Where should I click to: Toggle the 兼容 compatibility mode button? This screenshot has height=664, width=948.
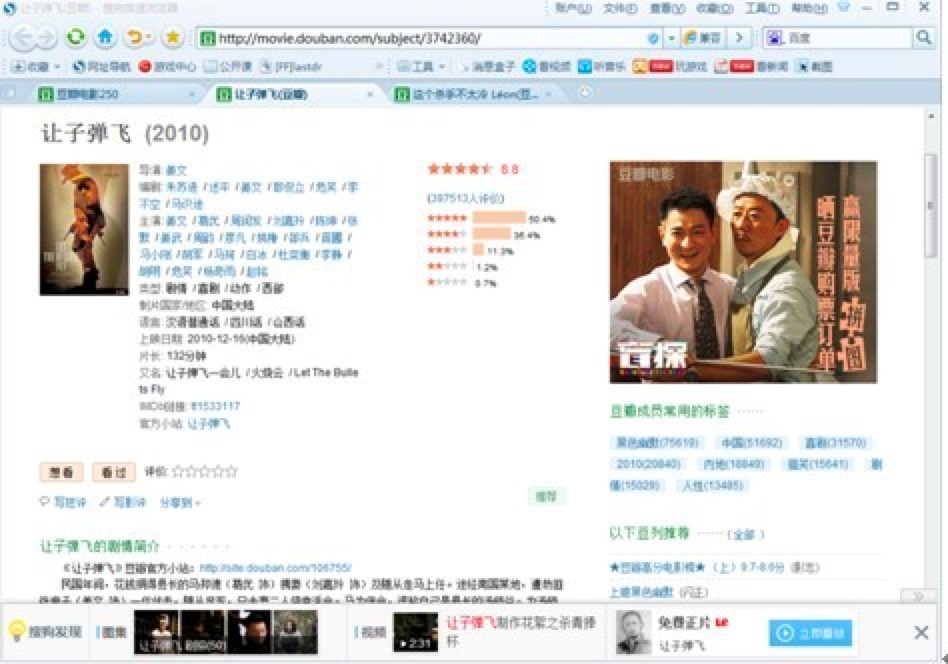point(702,38)
